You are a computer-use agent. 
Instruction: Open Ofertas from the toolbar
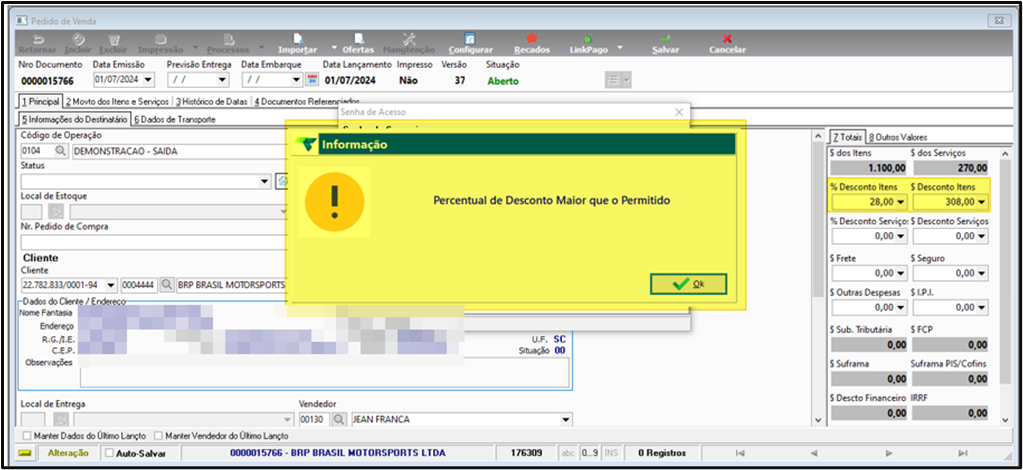click(358, 44)
